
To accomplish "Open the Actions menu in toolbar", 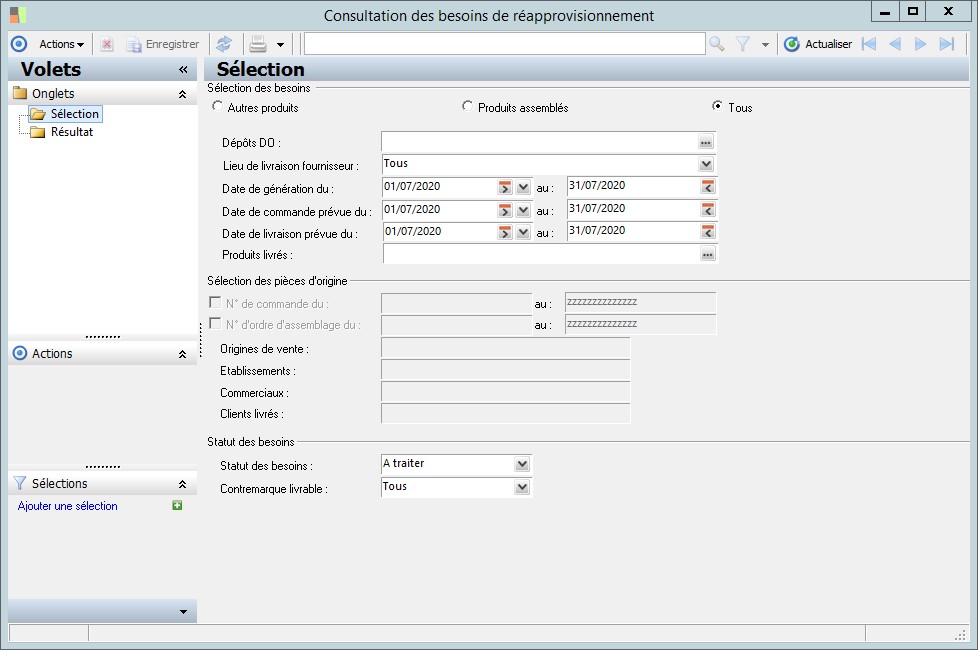I will [x=61, y=44].
